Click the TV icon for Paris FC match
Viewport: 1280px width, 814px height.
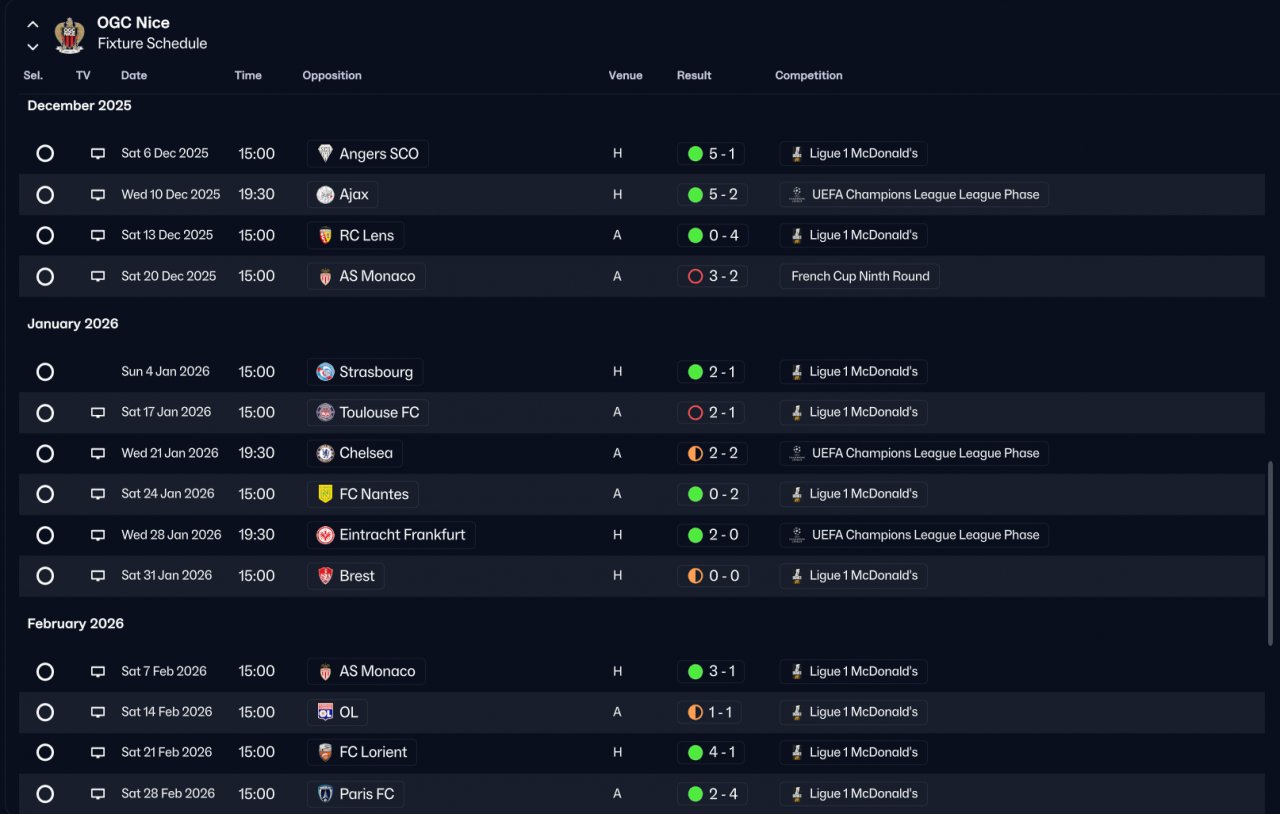pyautogui.click(x=98, y=794)
